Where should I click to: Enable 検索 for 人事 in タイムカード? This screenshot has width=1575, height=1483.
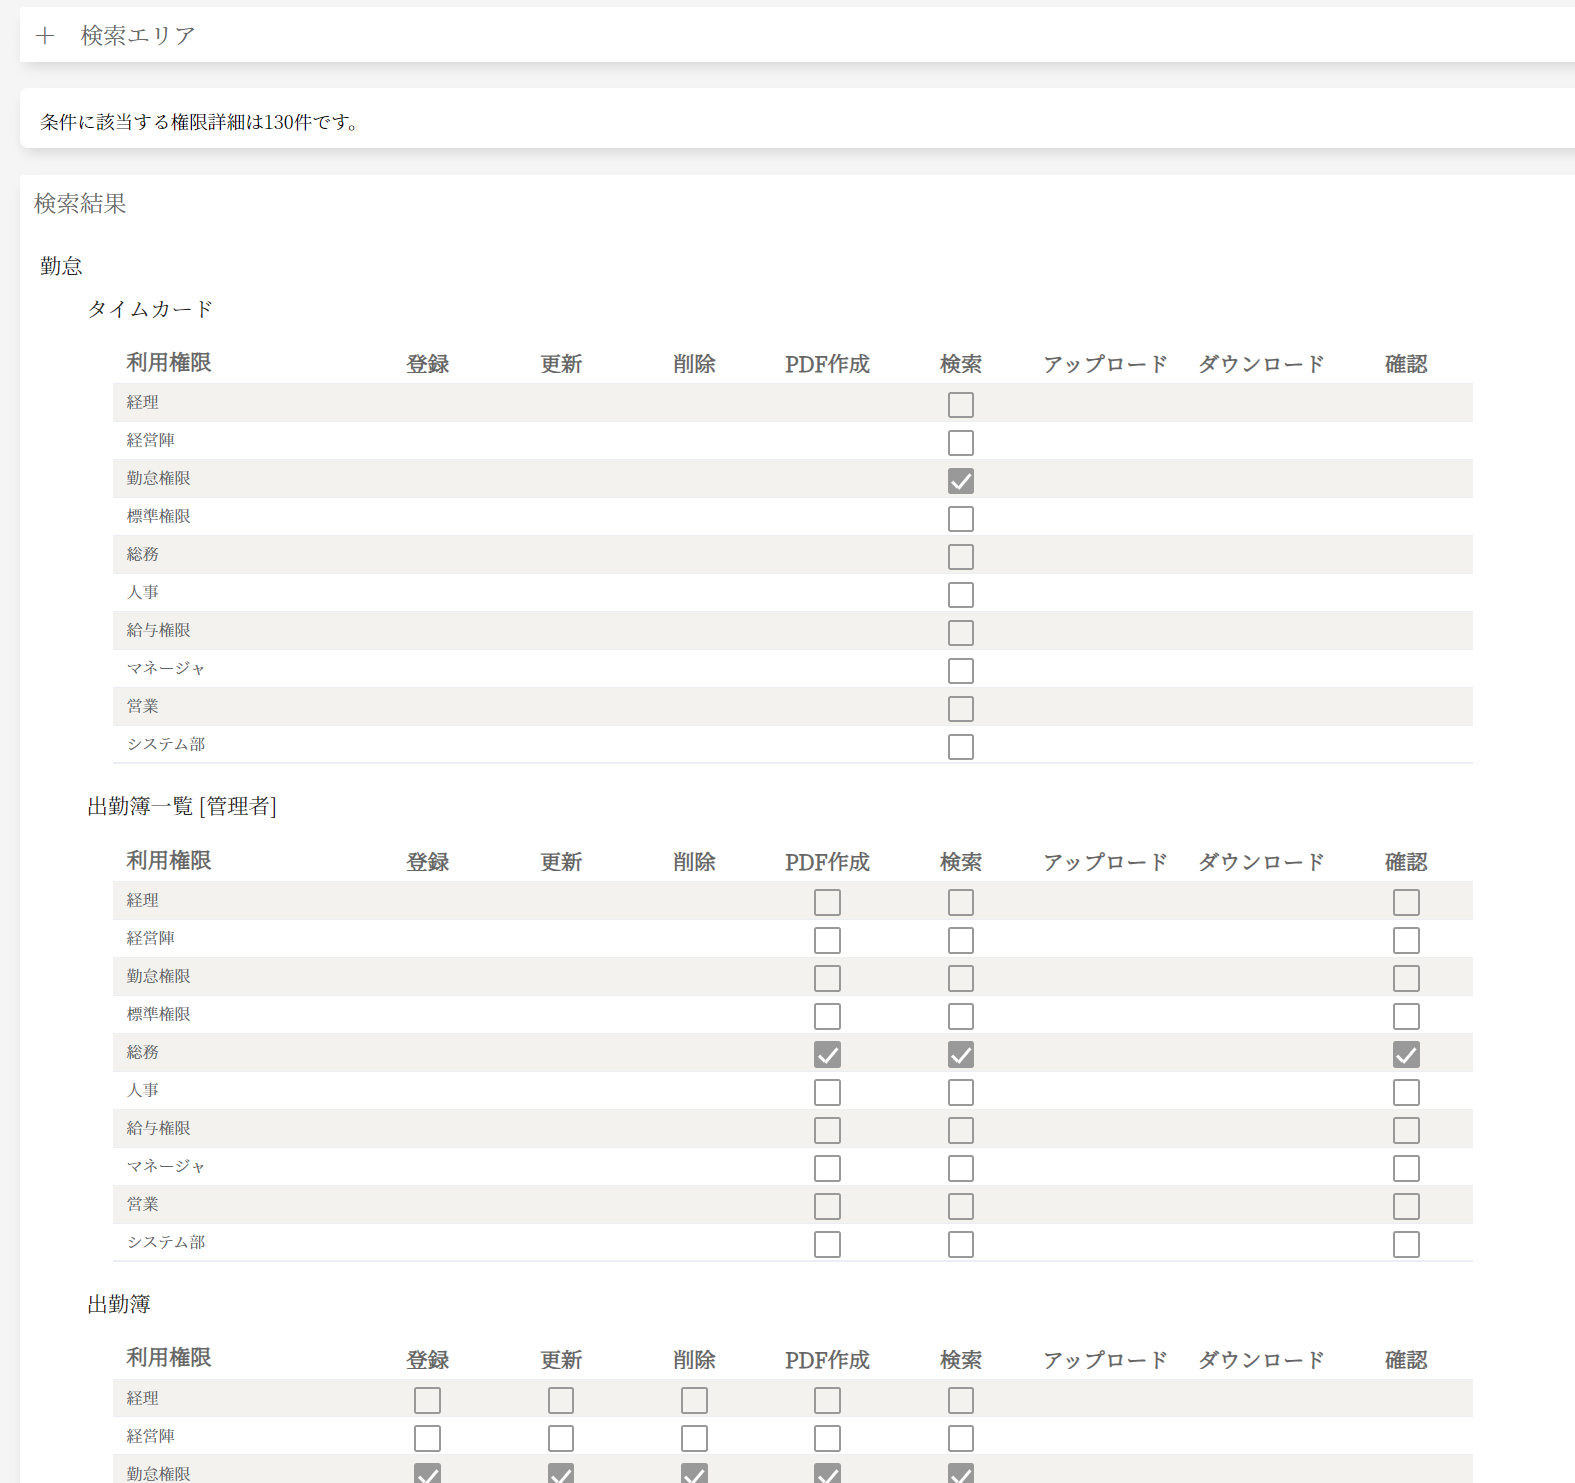(x=960, y=595)
